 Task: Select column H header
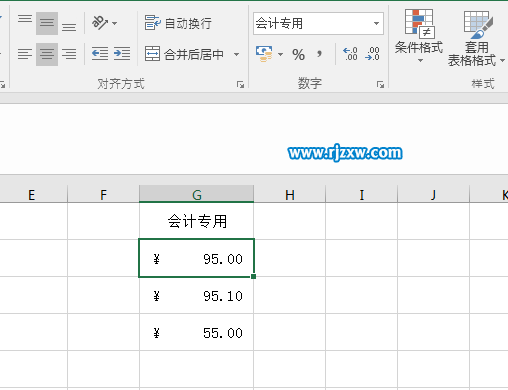[x=290, y=194]
